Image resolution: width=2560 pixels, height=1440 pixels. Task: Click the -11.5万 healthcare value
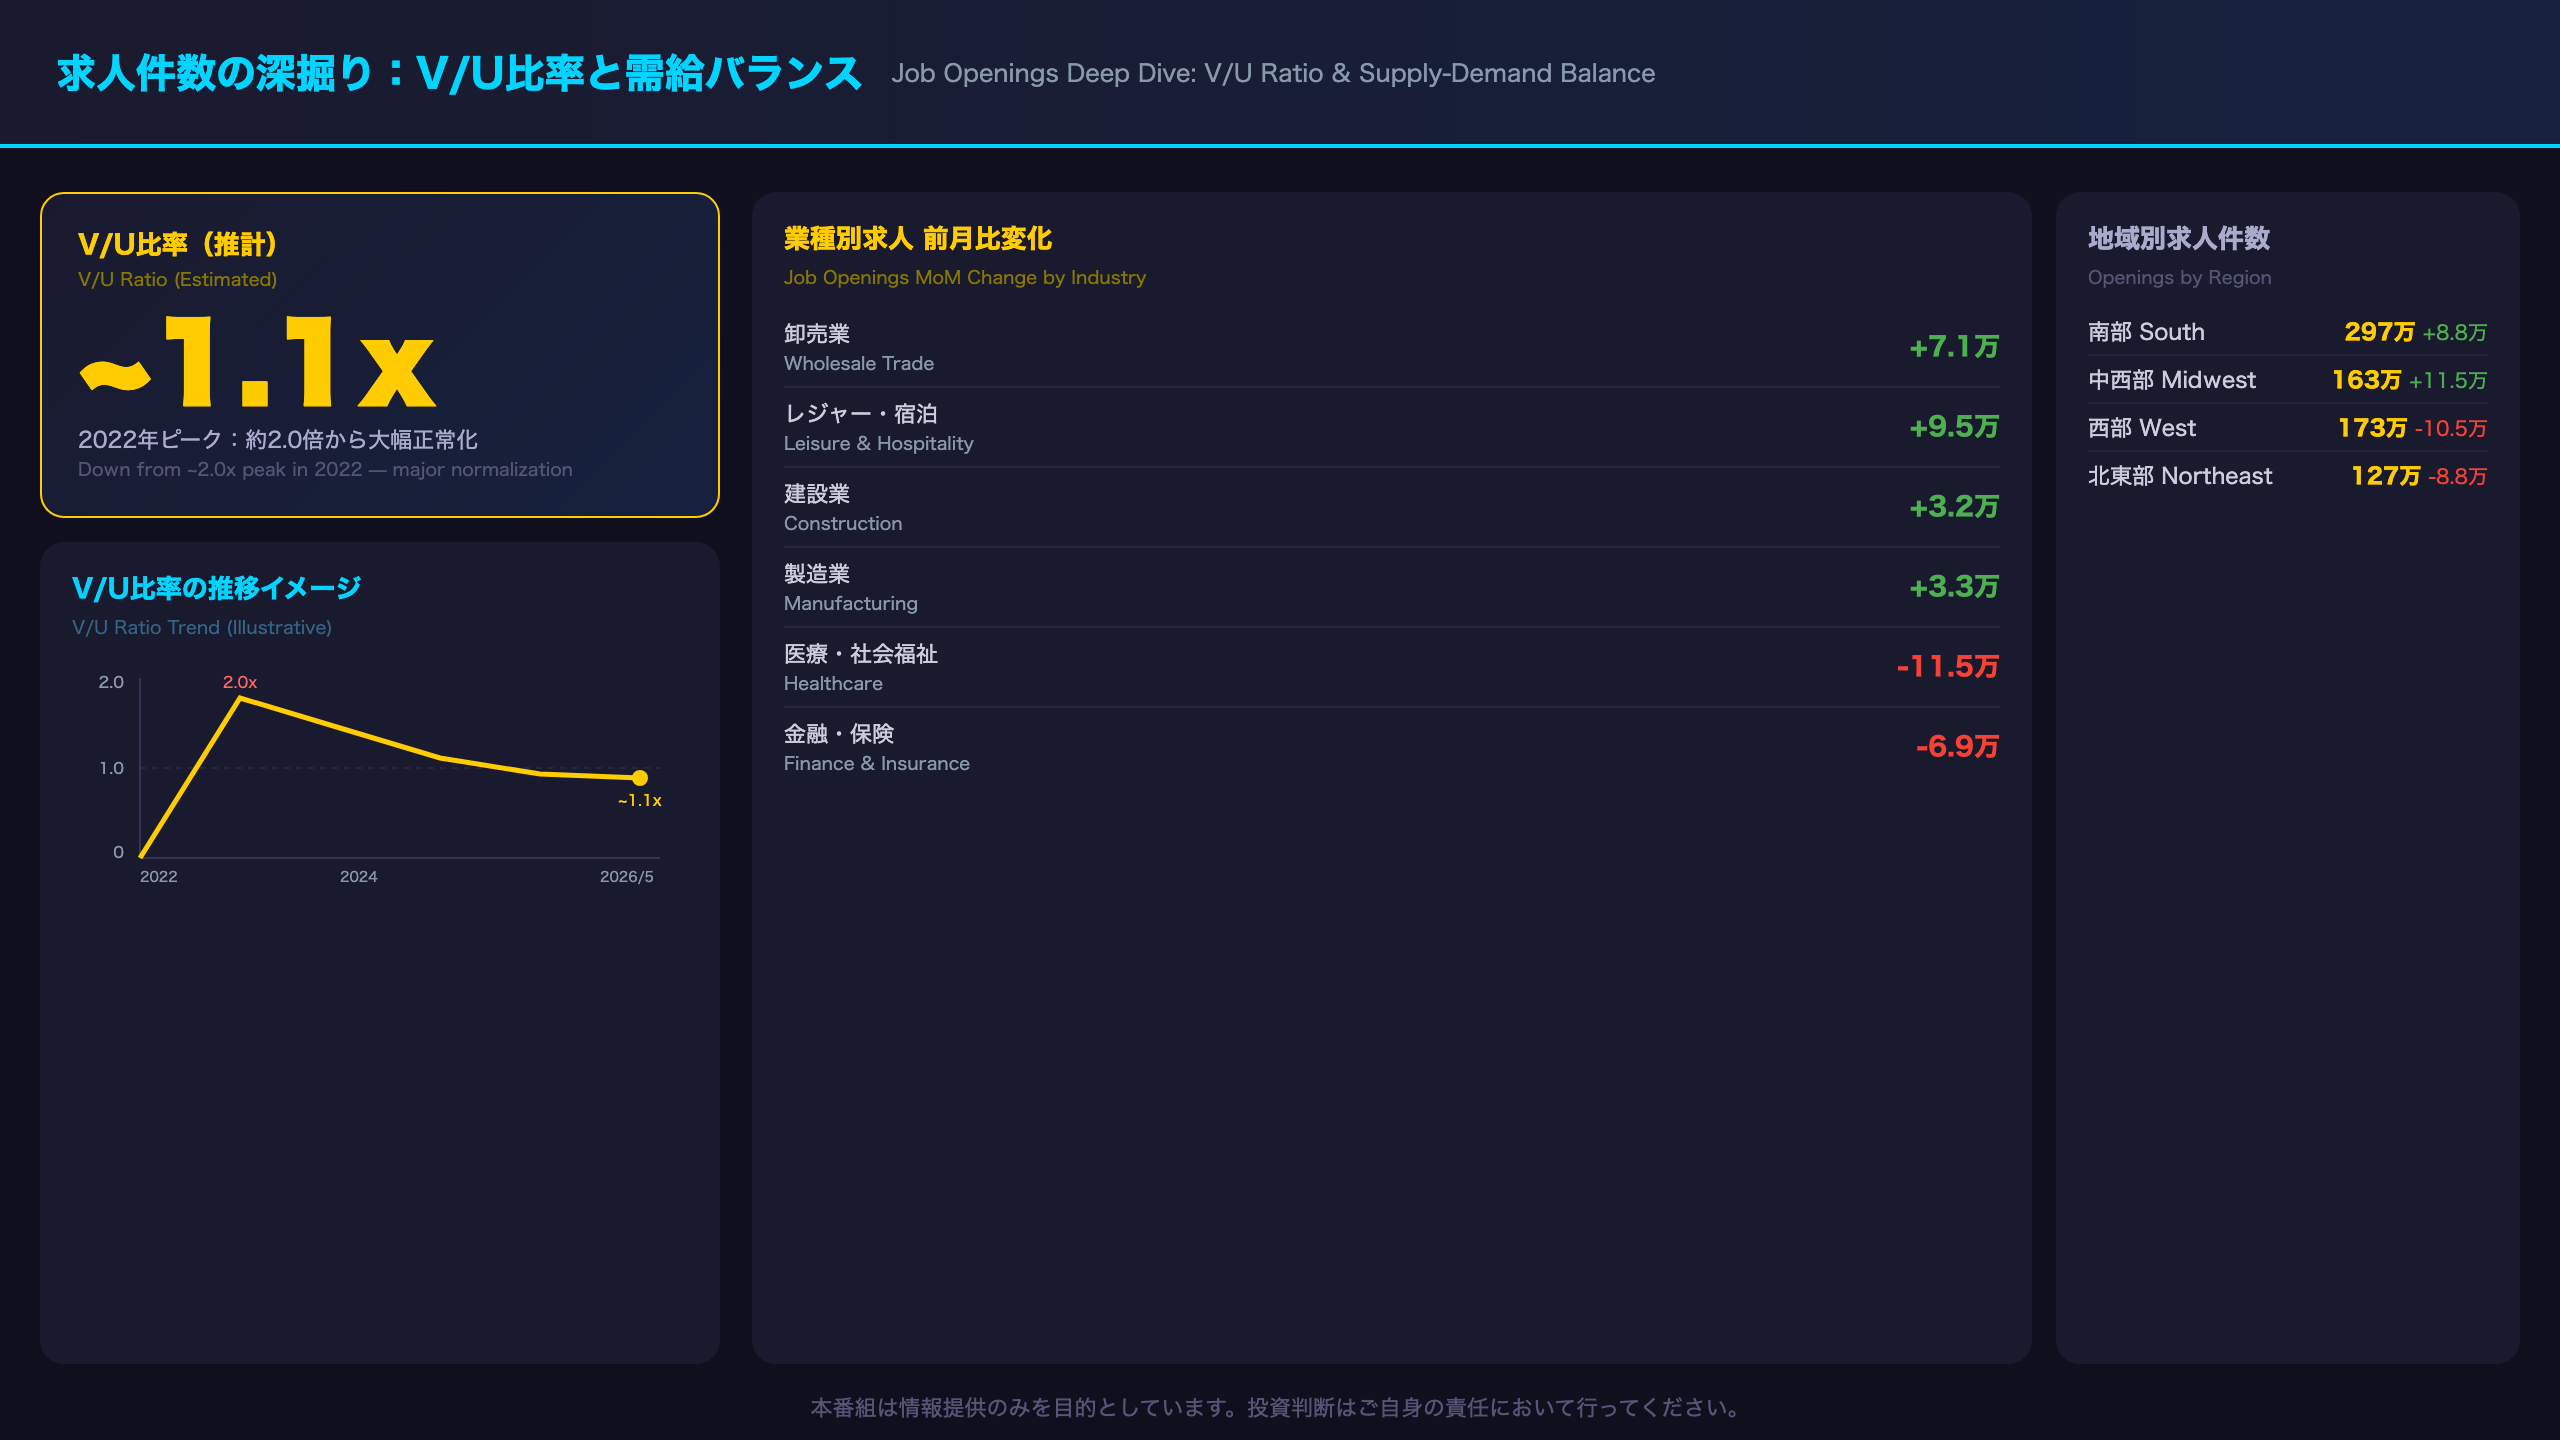click(x=1948, y=667)
